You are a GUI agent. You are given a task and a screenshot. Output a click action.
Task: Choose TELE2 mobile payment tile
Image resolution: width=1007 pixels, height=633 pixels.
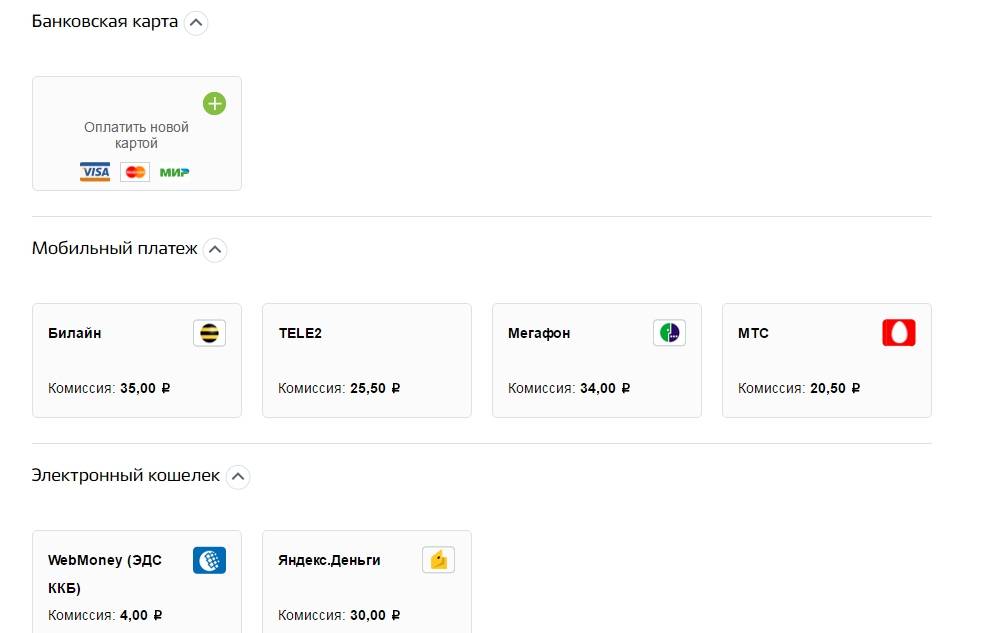tap(366, 360)
